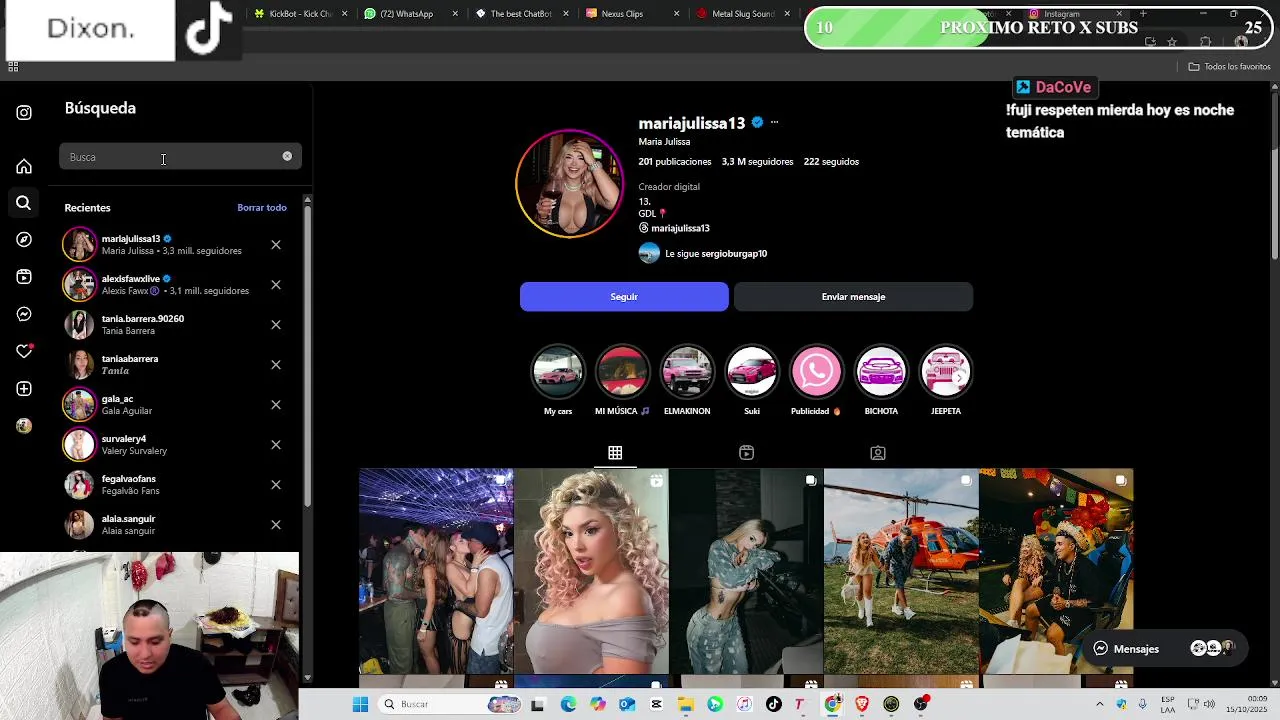1280x720 pixels.
Task: Open gala_ac recent search result
Action: pos(175,405)
